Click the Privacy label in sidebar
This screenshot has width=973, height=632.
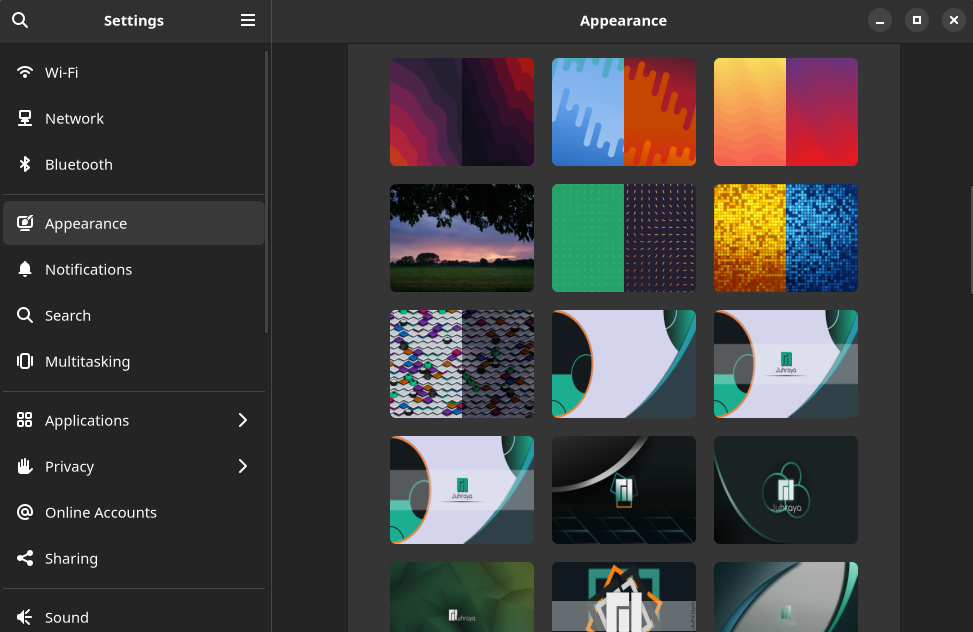[70, 467]
